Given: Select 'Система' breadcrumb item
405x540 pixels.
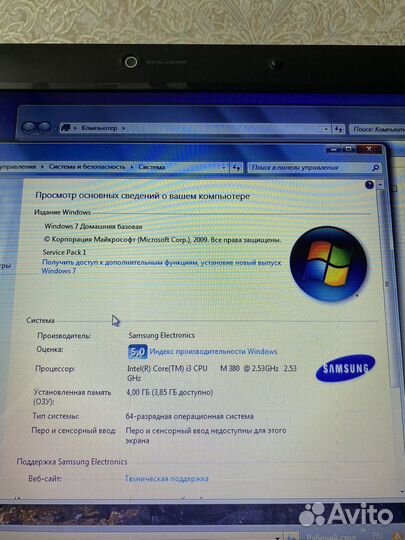Looking at the screenshot, I should (152, 167).
